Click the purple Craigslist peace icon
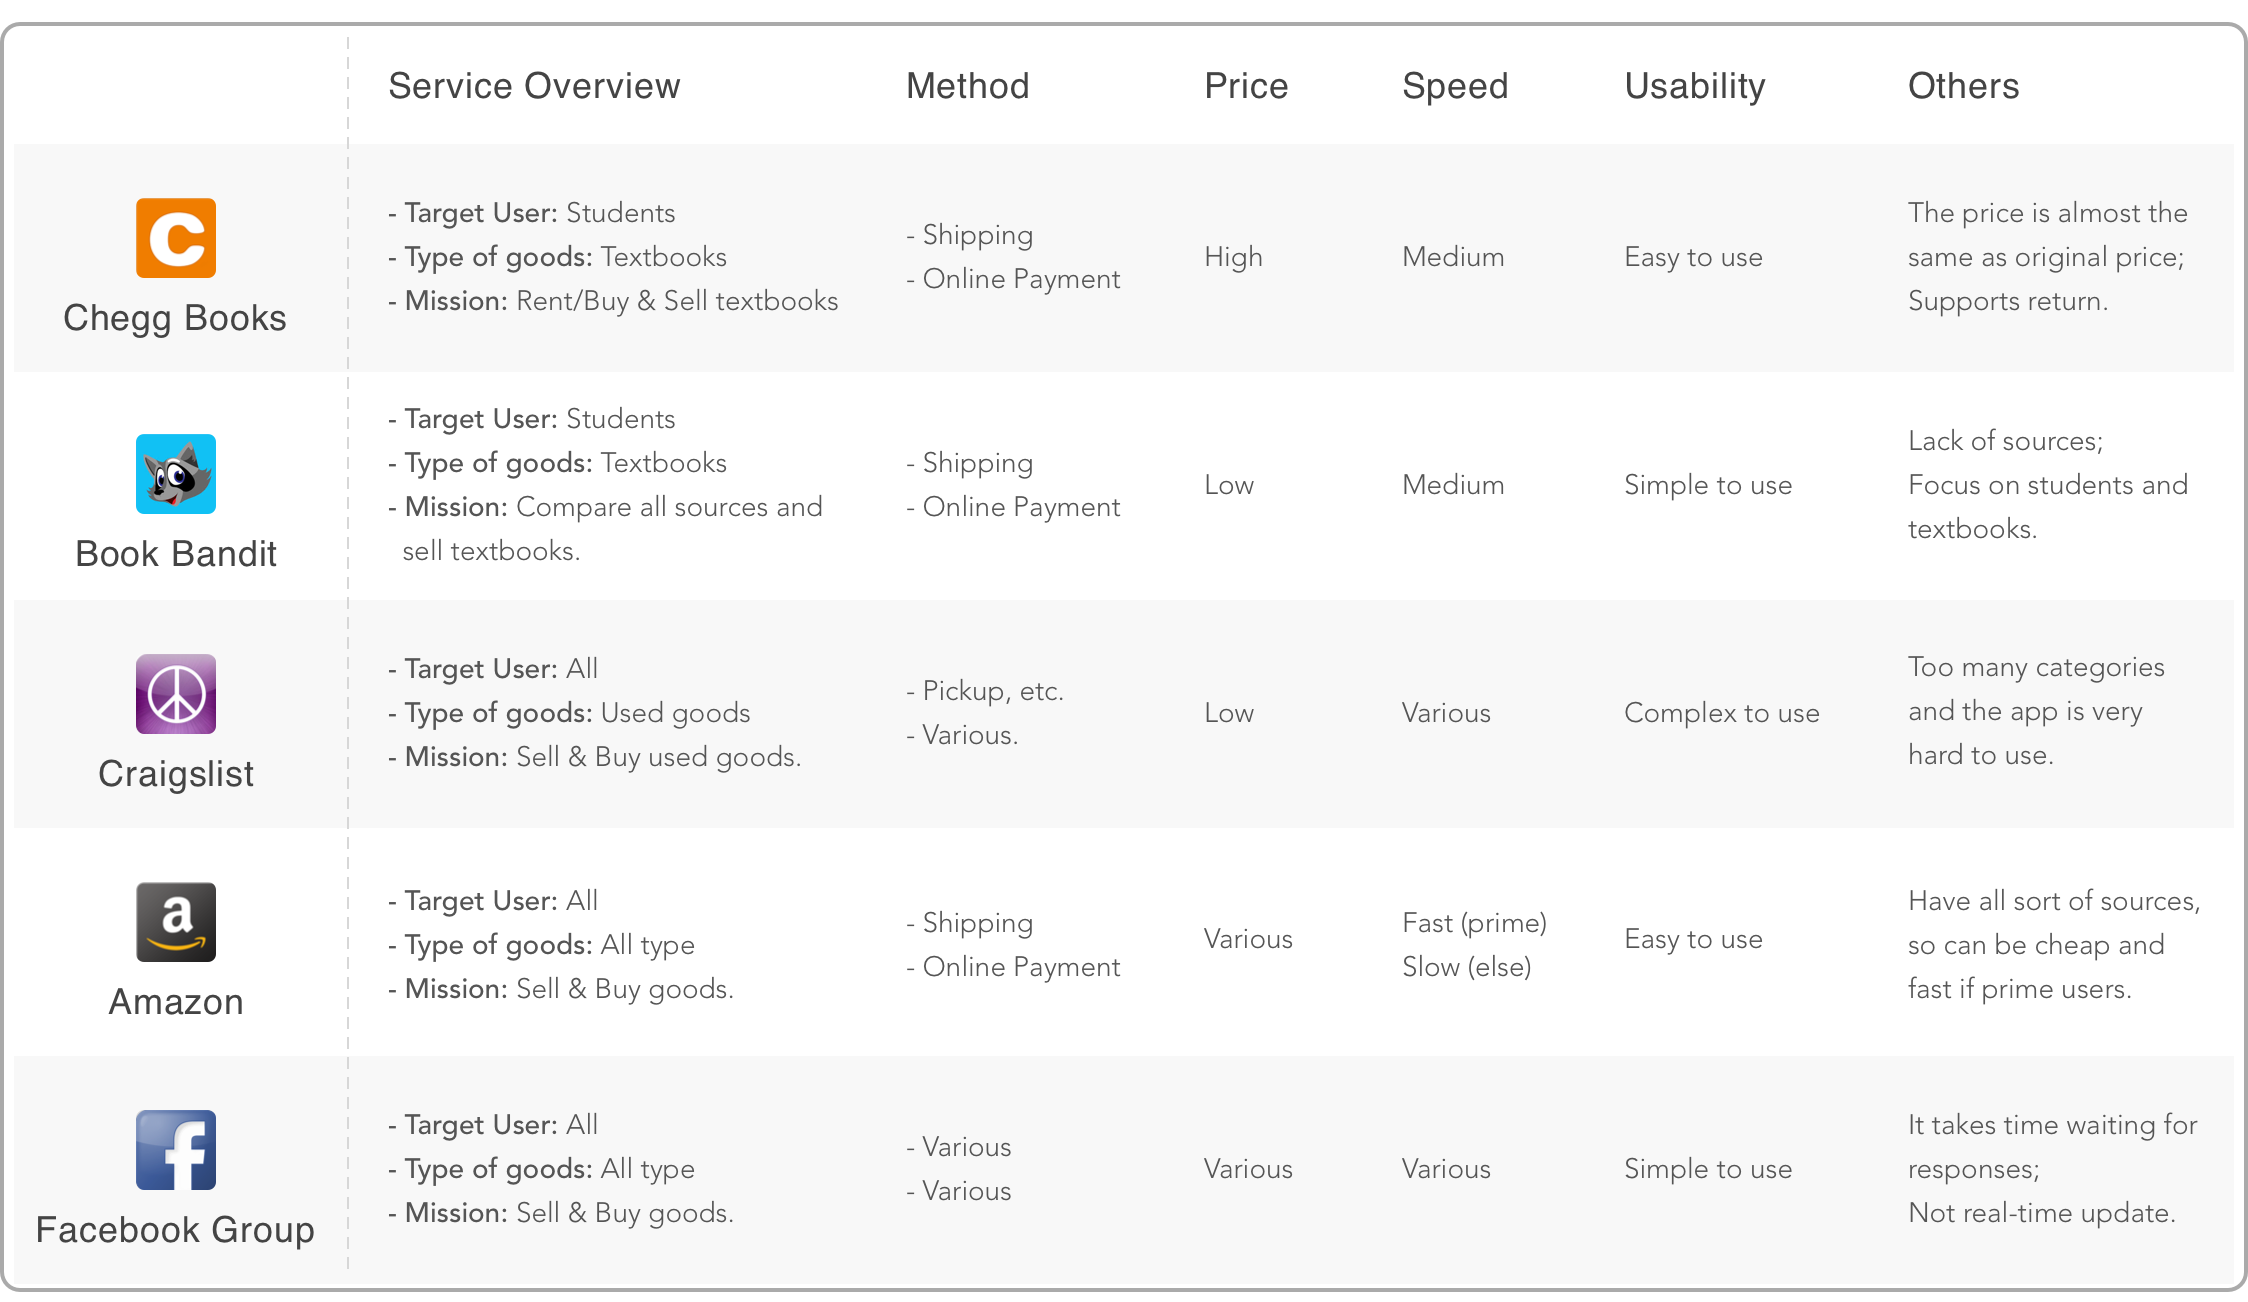 coord(176,694)
